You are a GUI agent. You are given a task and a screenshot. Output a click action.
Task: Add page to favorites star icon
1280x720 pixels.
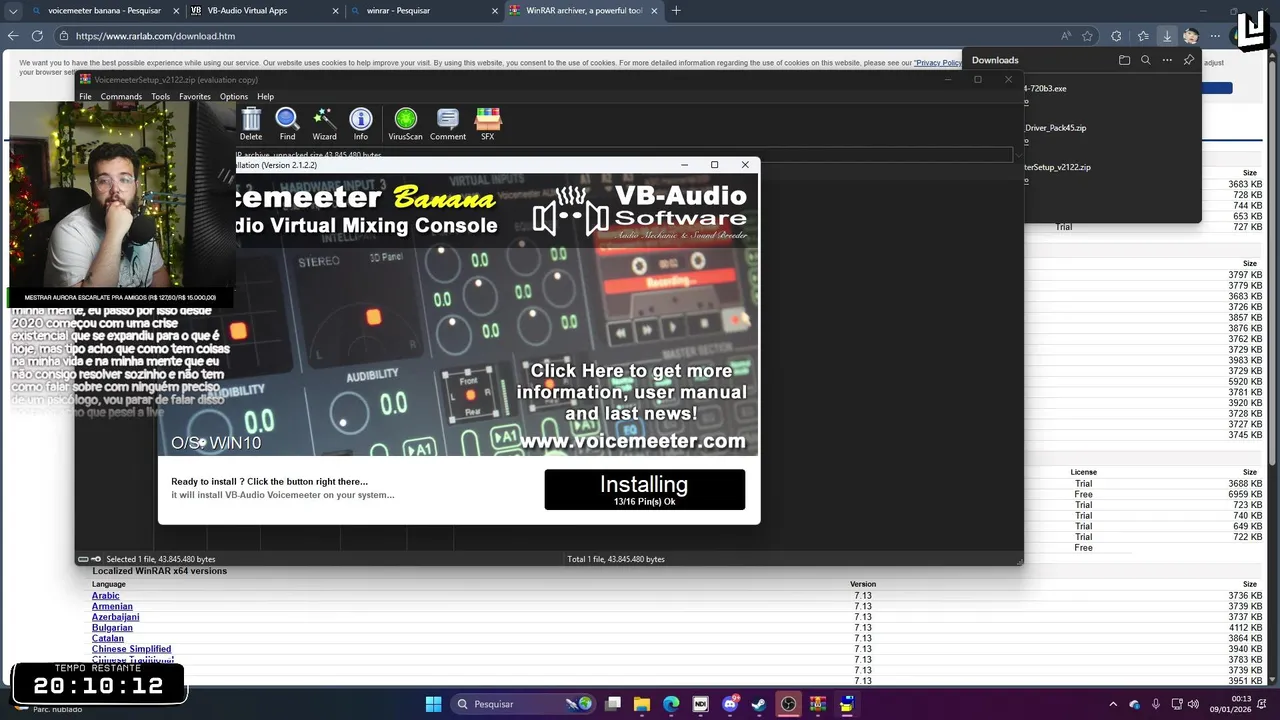(1088, 36)
